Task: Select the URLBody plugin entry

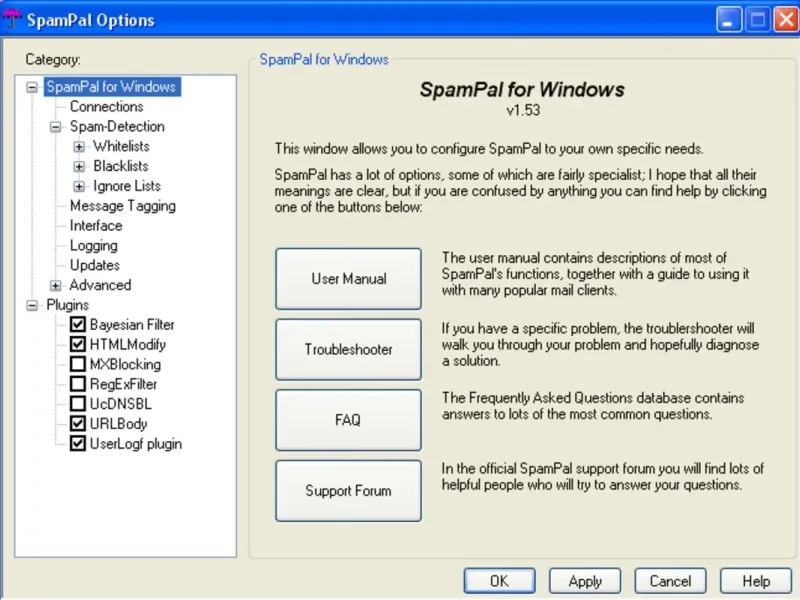Action: pos(118,424)
